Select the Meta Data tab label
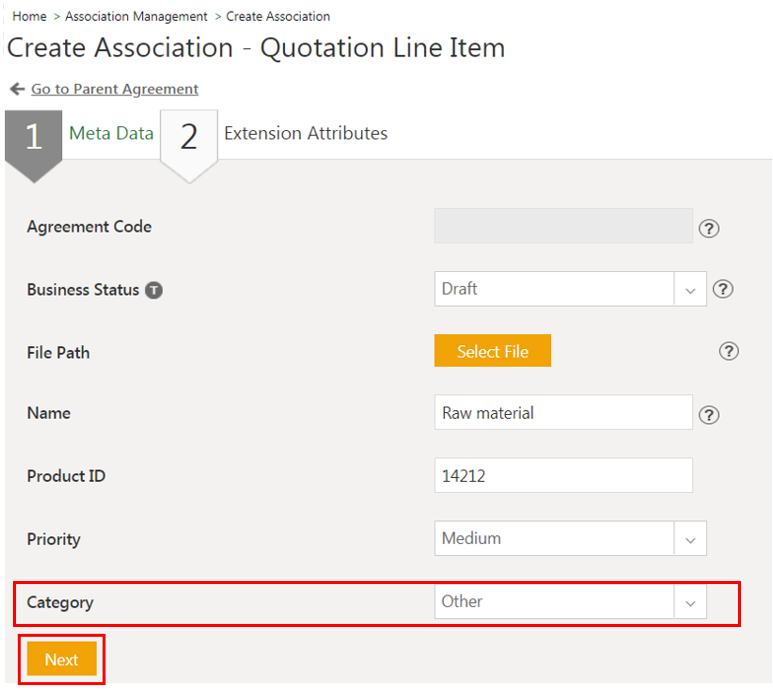The image size is (773, 691). coord(111,133)
